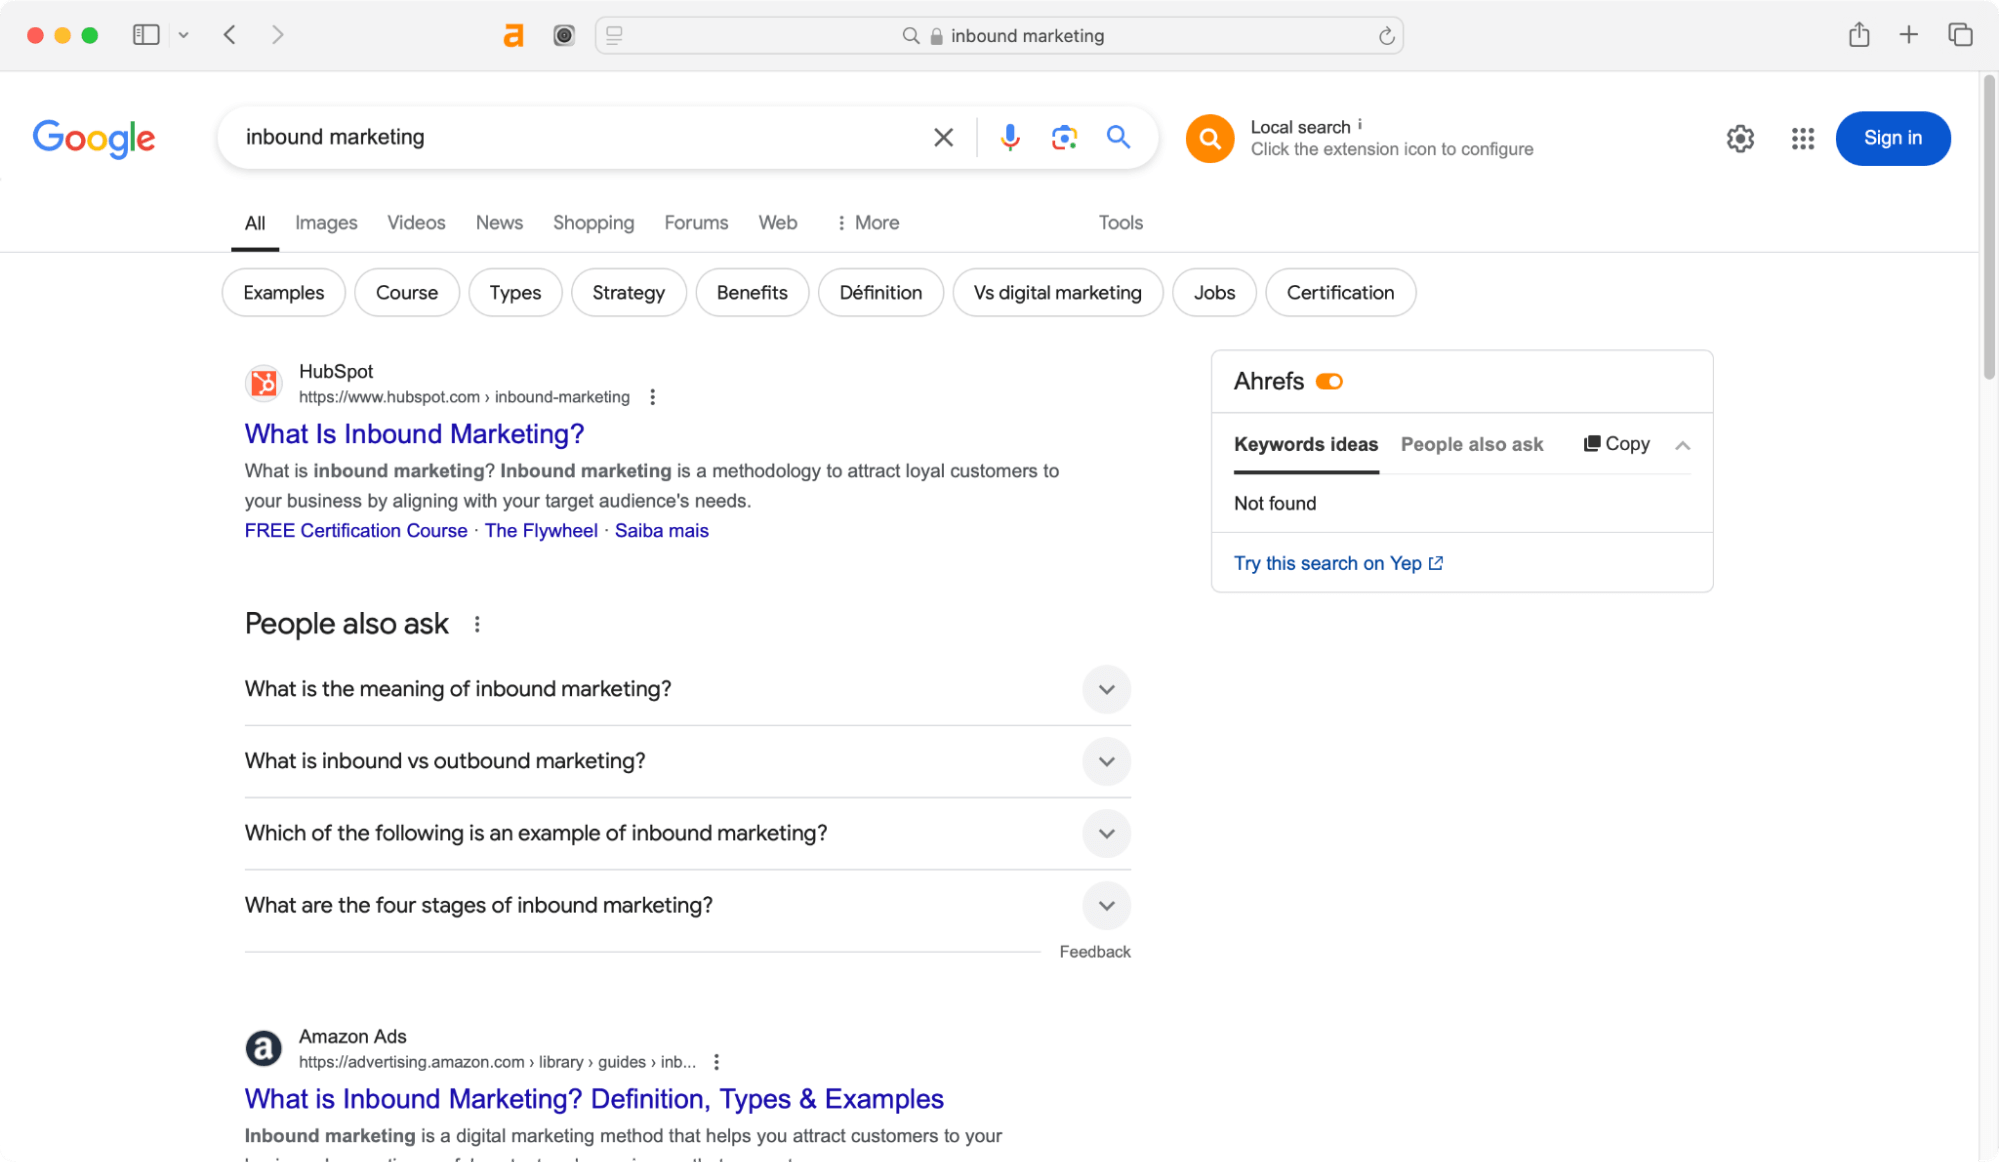Click the magnifying glass search icon

click(x=1117, y=137)
